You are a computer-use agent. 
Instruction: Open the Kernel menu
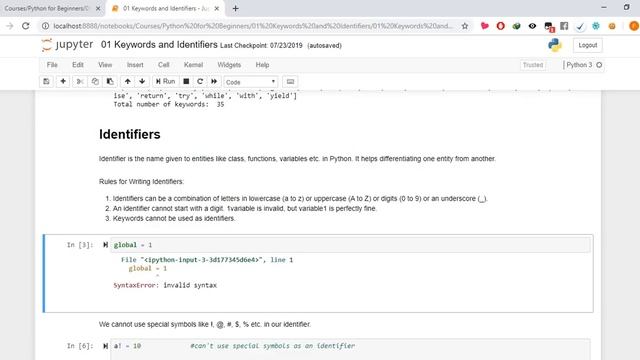pyautogui.click(x=193, y=65)
